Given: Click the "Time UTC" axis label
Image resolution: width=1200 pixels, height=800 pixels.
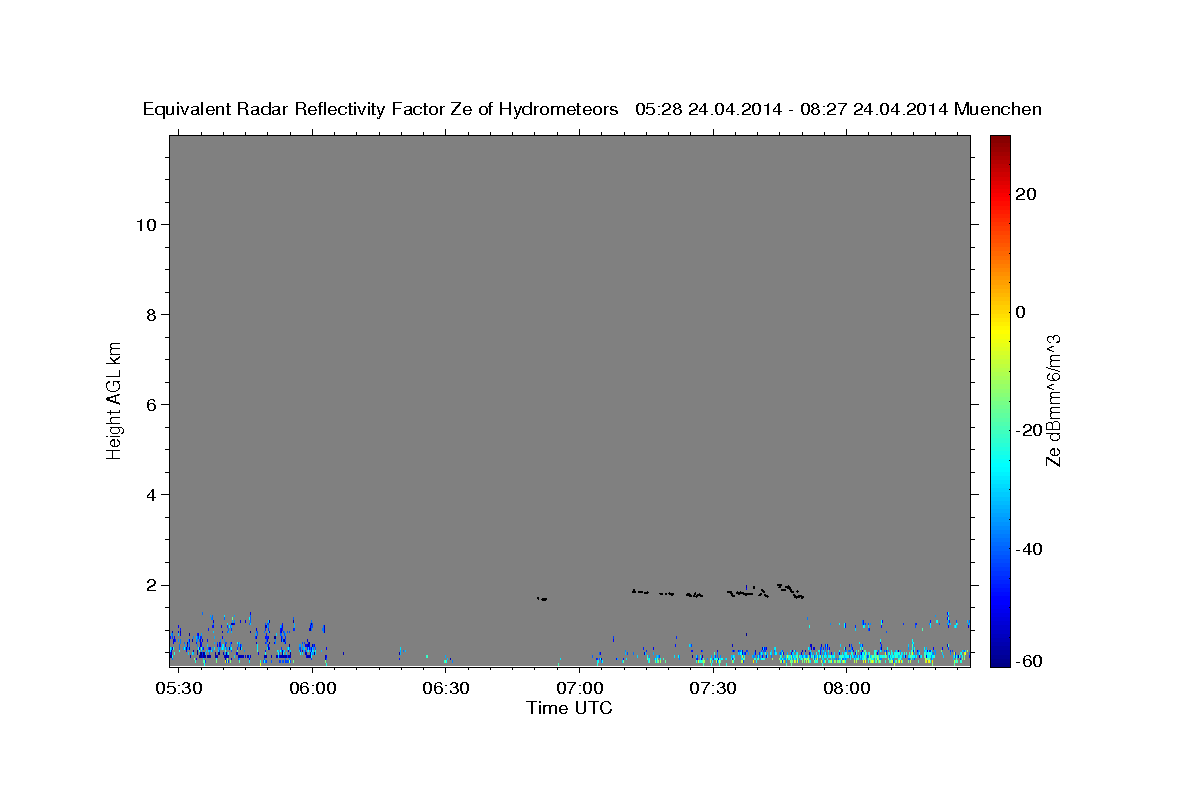Looking at the screenshot, I should [569, 708].
